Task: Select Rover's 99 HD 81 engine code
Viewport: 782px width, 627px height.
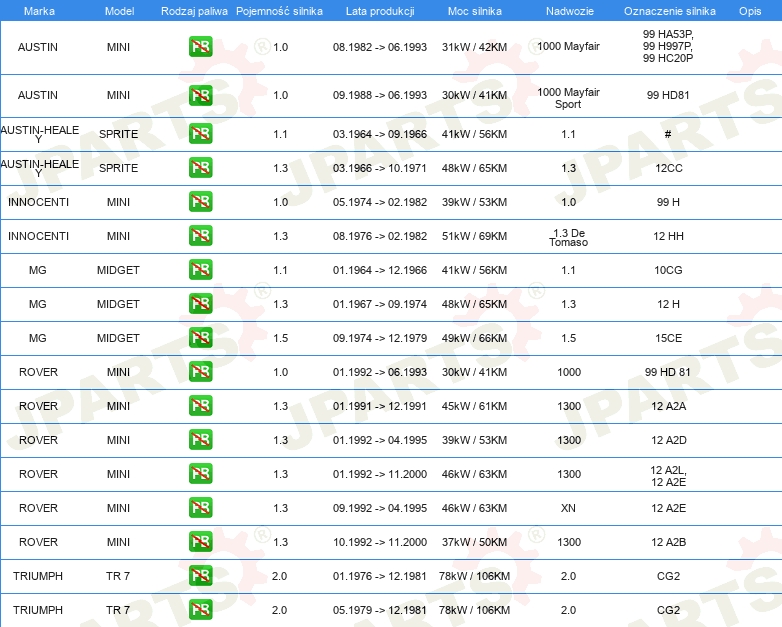Action: 668,372
